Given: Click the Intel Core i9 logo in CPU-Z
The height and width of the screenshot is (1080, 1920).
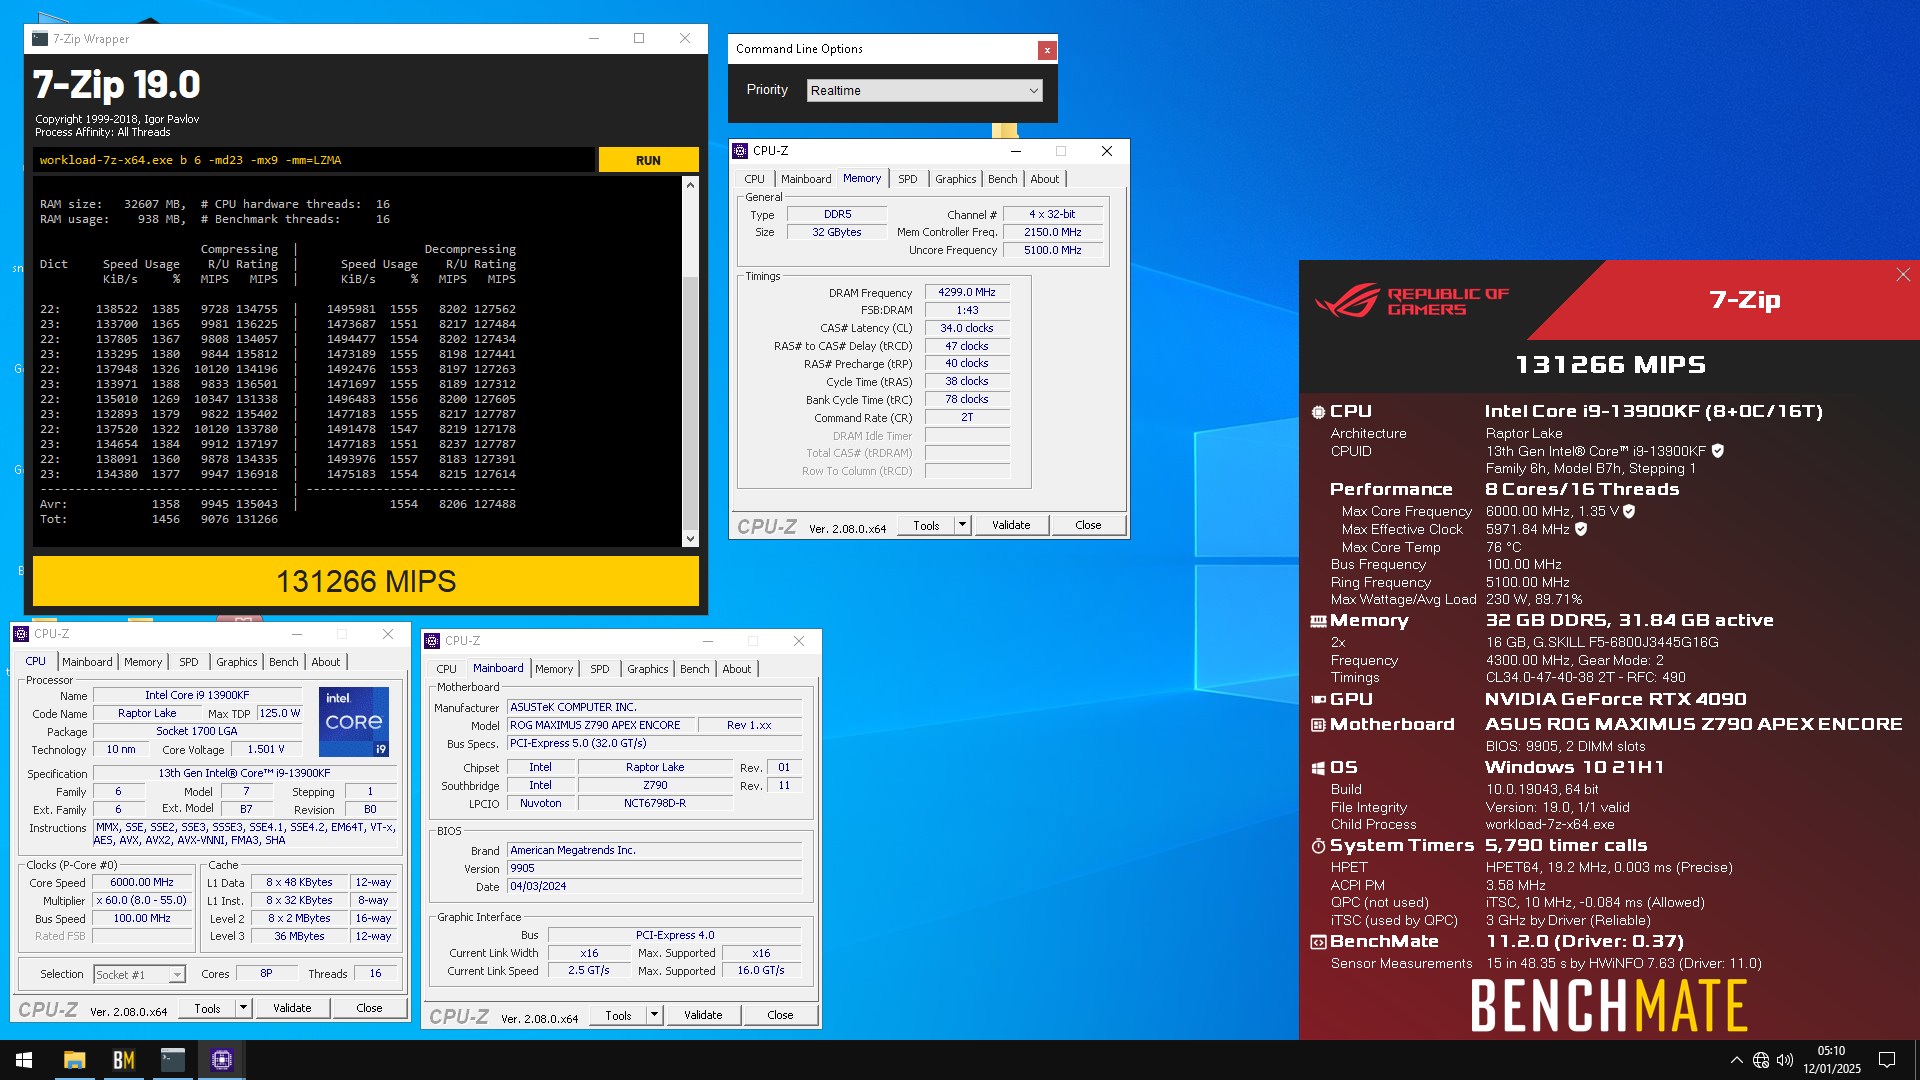Looking at the screenshot, I should click(x=354, y=721).
